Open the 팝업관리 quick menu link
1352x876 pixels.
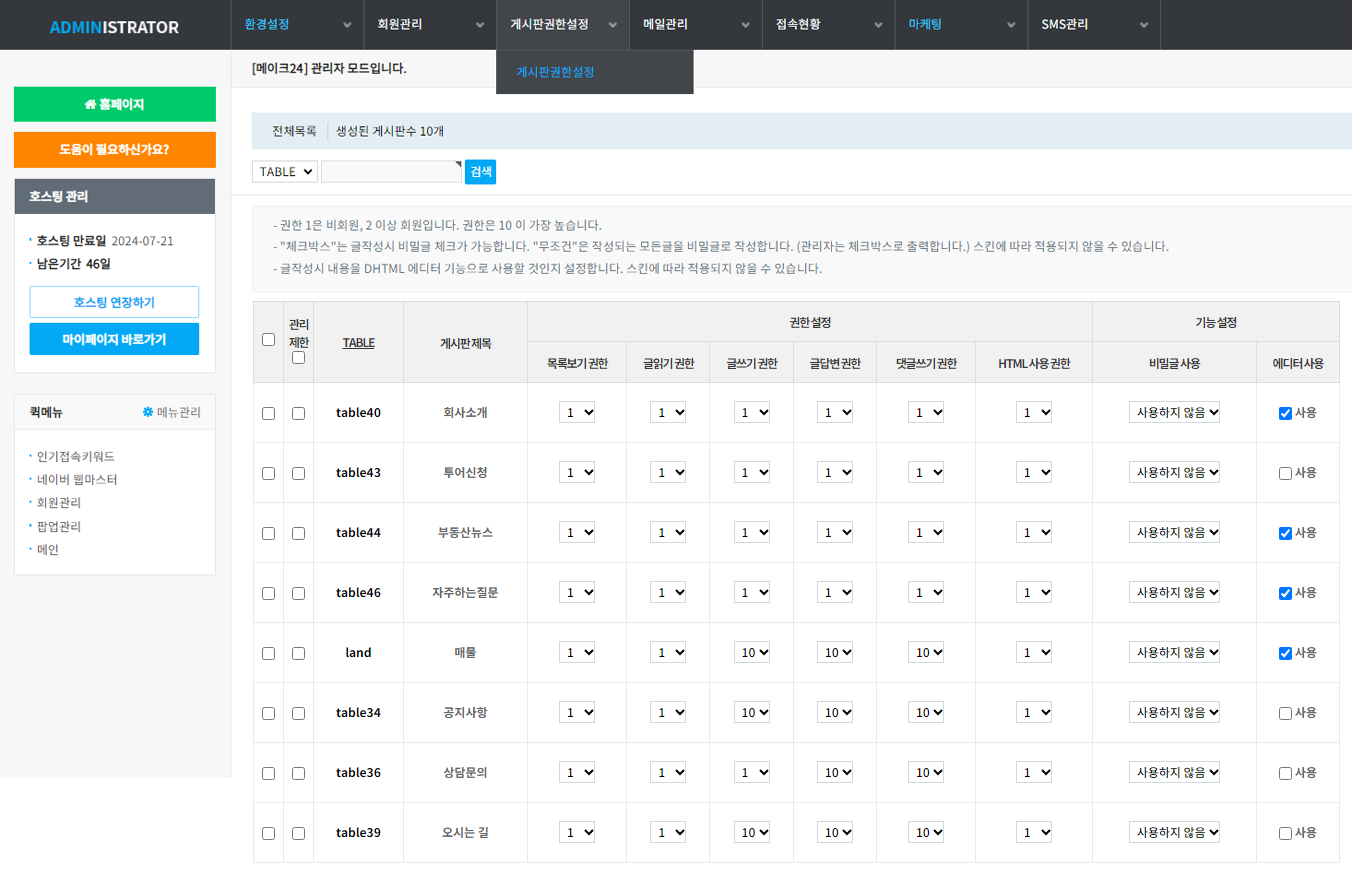tap(59, 526)
